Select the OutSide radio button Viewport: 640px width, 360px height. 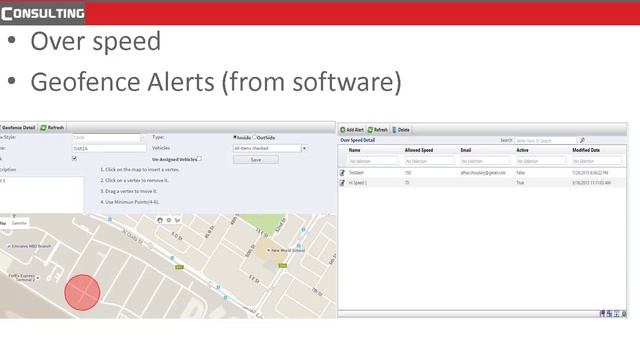254,137
